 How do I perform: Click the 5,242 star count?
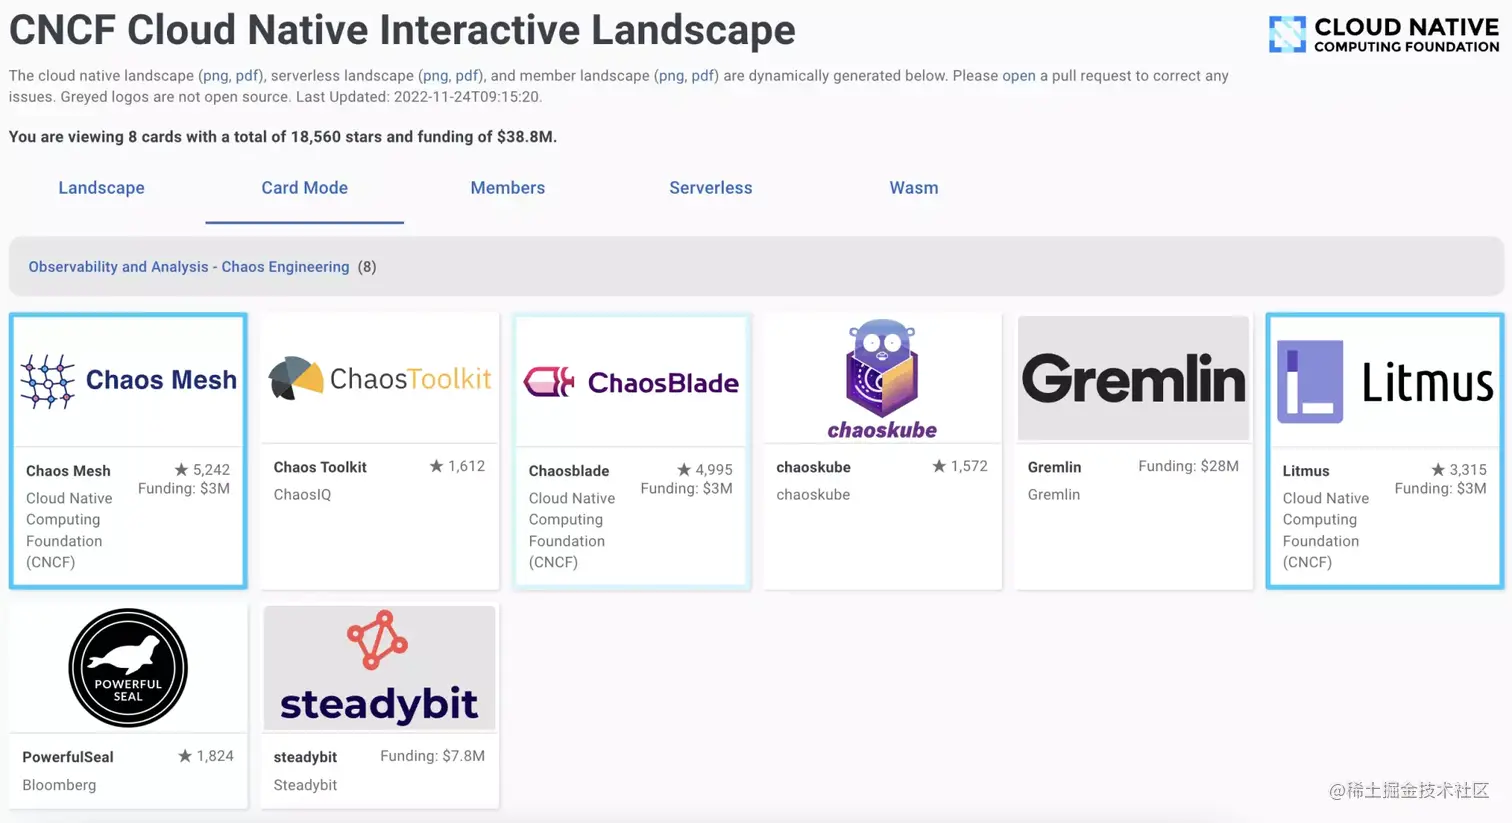click(x=211, y=469)
